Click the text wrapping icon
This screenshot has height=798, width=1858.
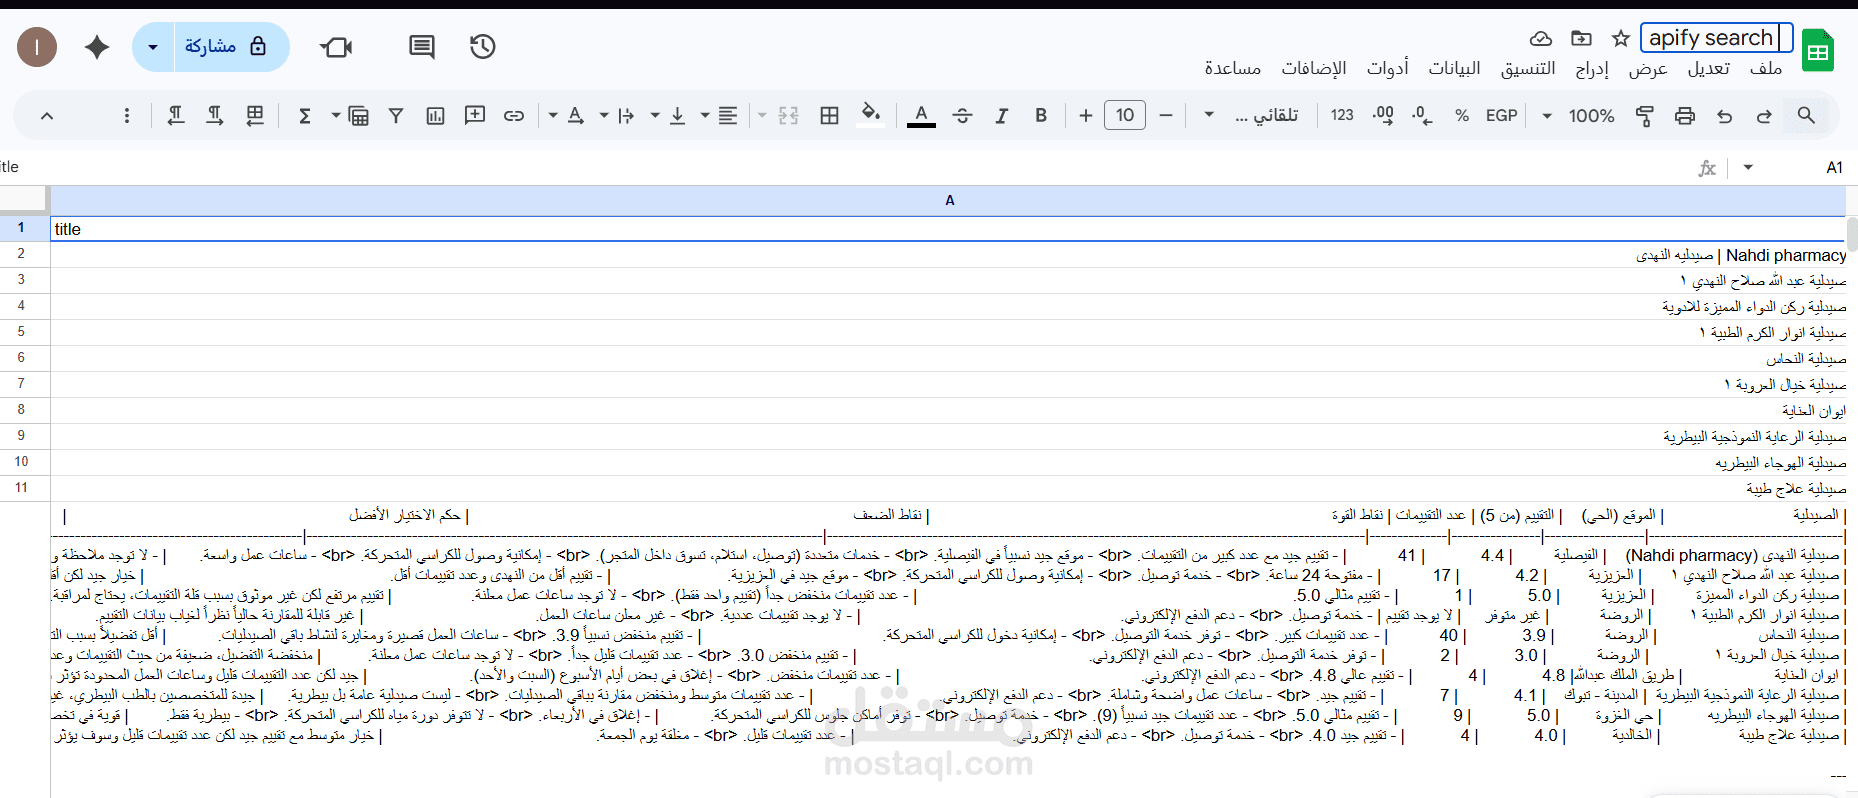coord(626,116)
